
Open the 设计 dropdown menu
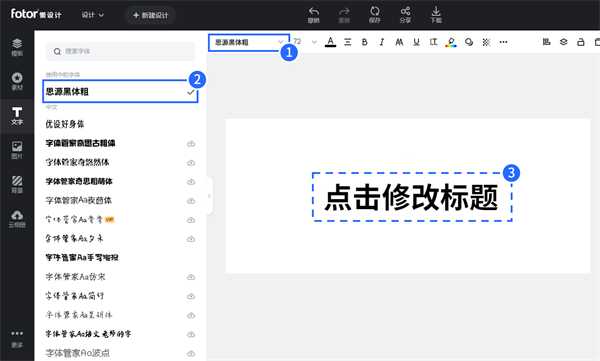(x=92, y=15)
